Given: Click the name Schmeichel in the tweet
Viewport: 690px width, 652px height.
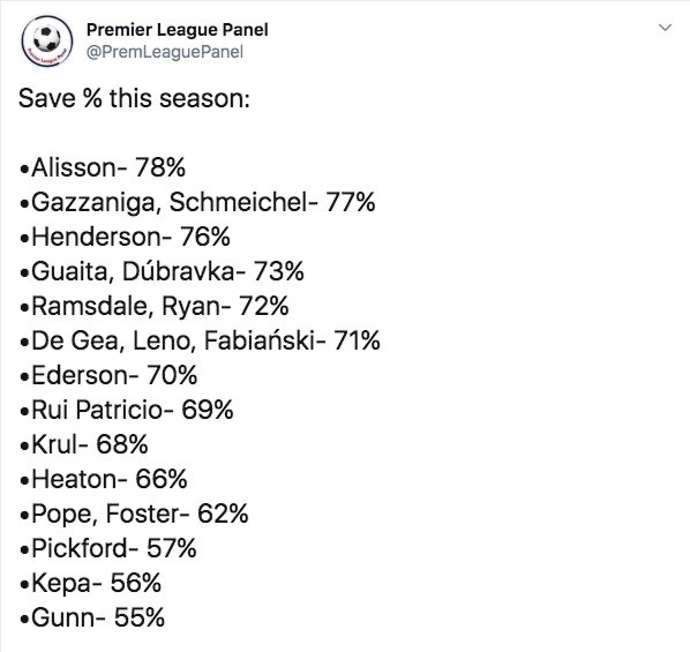Looking at the screenshot, I should coord(237,202).
